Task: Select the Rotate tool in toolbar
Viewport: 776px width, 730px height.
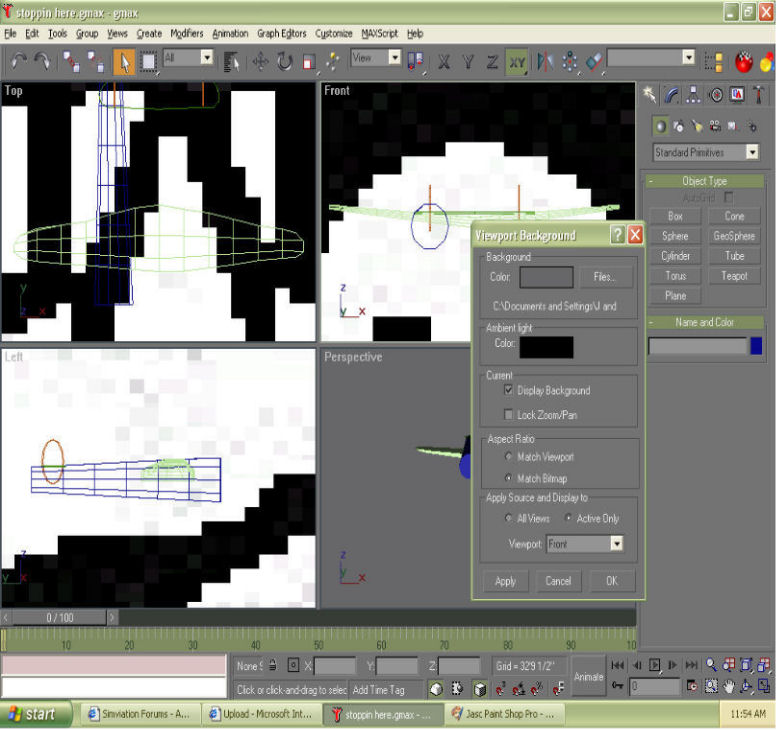Action: click(x=285, y=61)
